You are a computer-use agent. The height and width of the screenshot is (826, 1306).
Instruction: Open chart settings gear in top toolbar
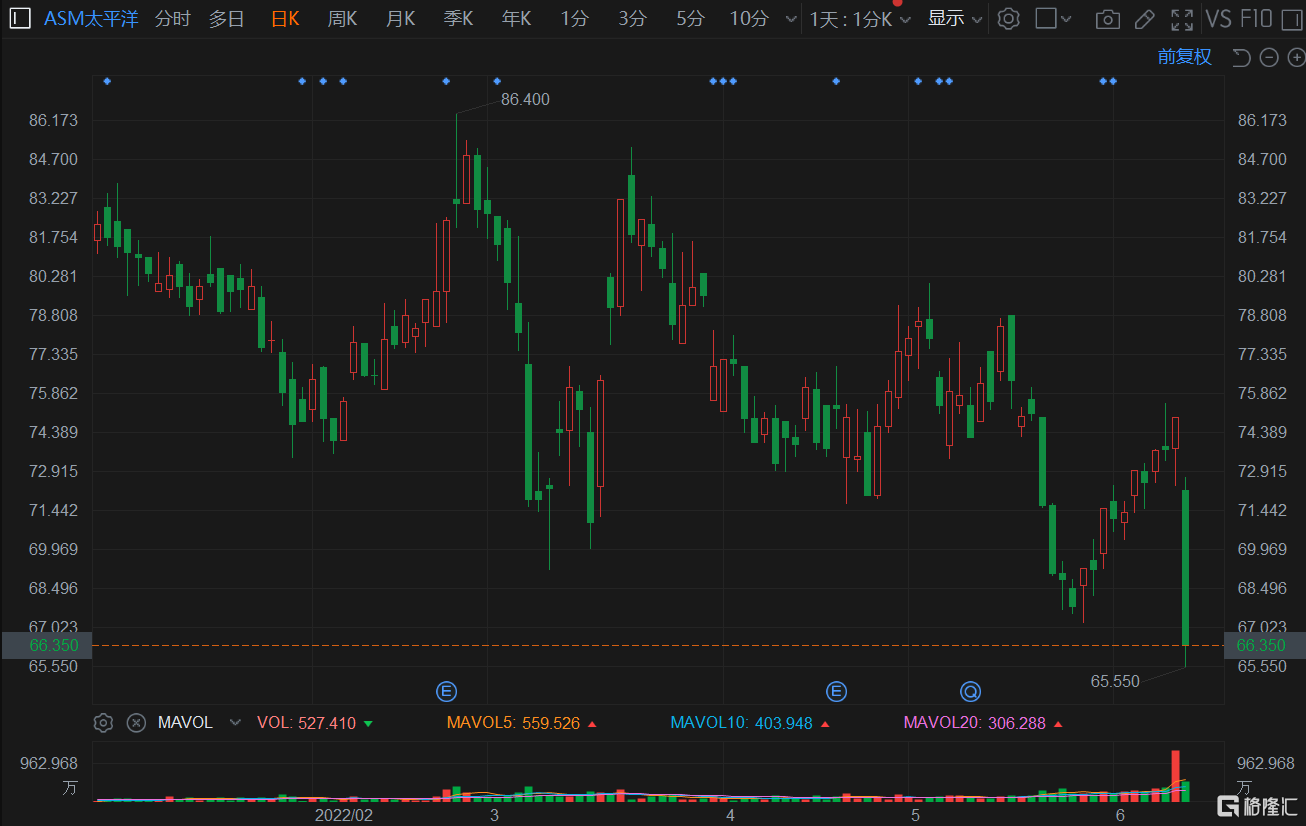pos(1008,19)
